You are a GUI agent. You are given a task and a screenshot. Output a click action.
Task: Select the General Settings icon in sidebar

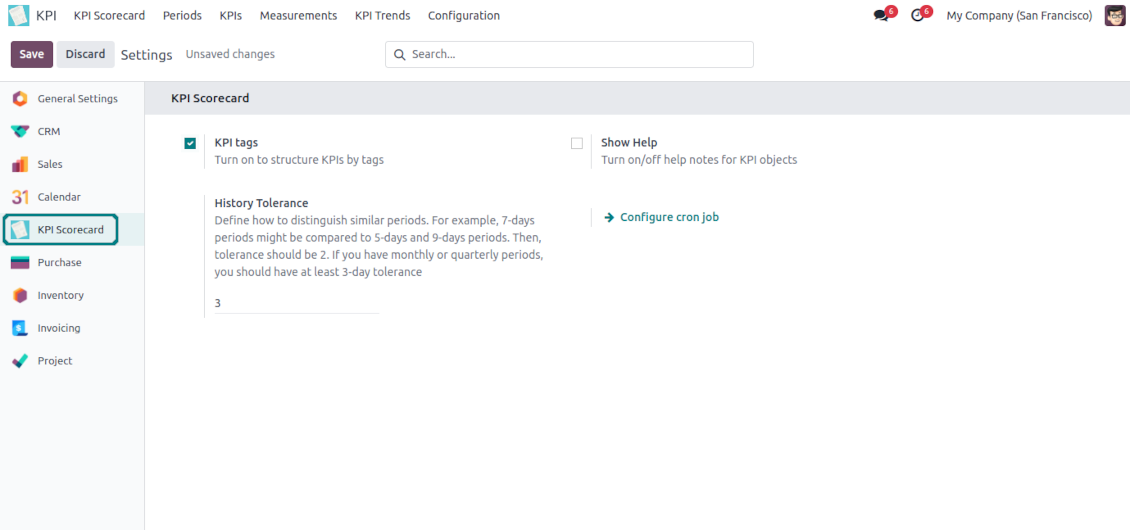coord(20,99)
